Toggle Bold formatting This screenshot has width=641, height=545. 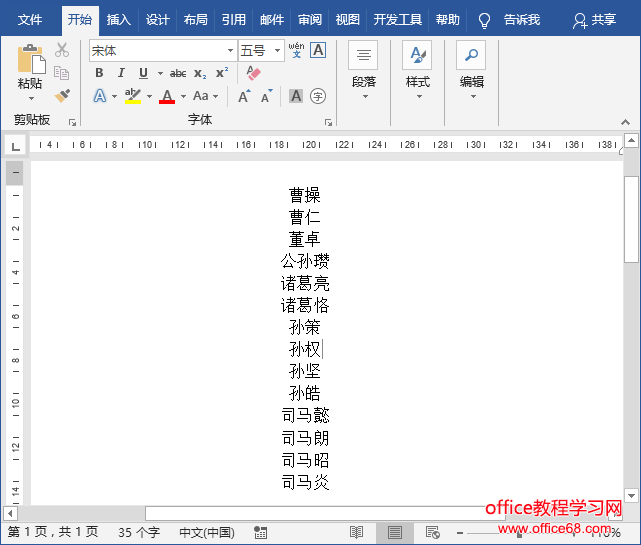point(99,73)
